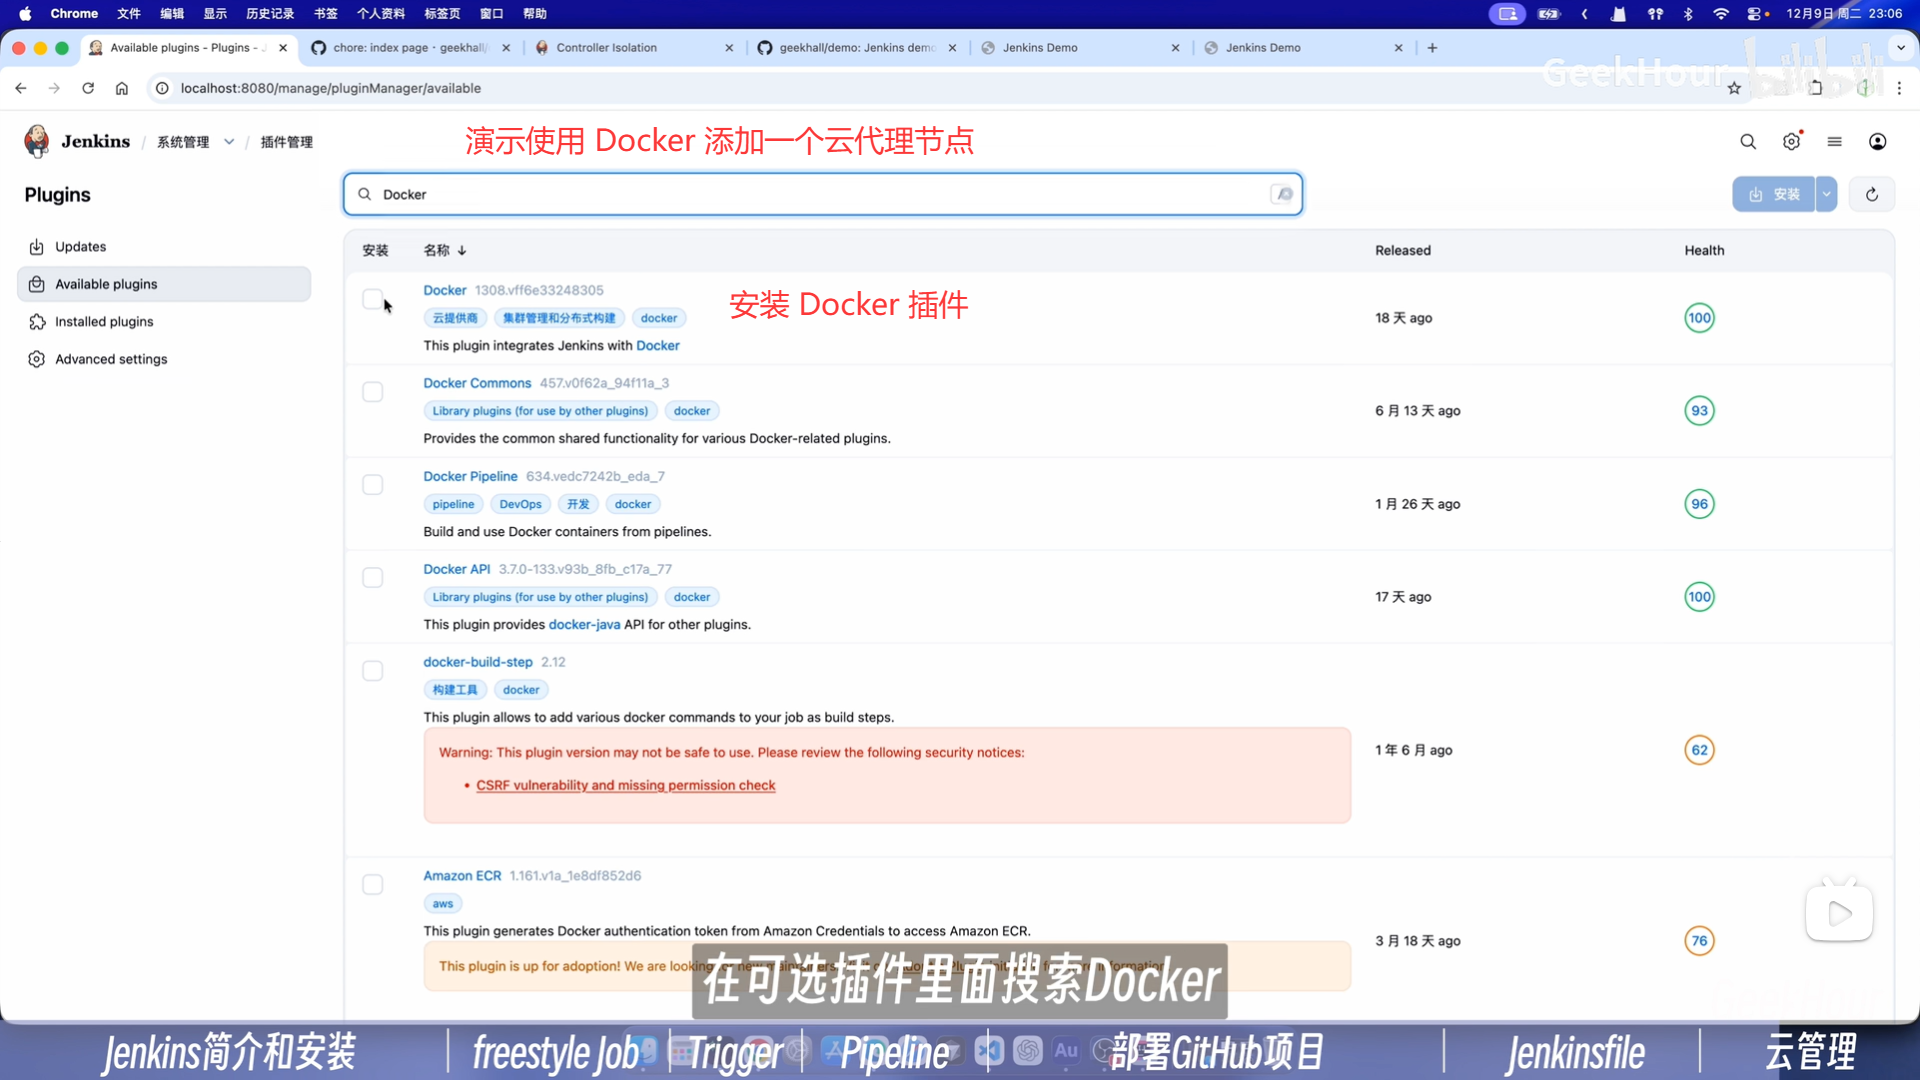Expand the install button dropdown arrow
This screenshot has width=1920, height=1080.
click(1826, 194)
